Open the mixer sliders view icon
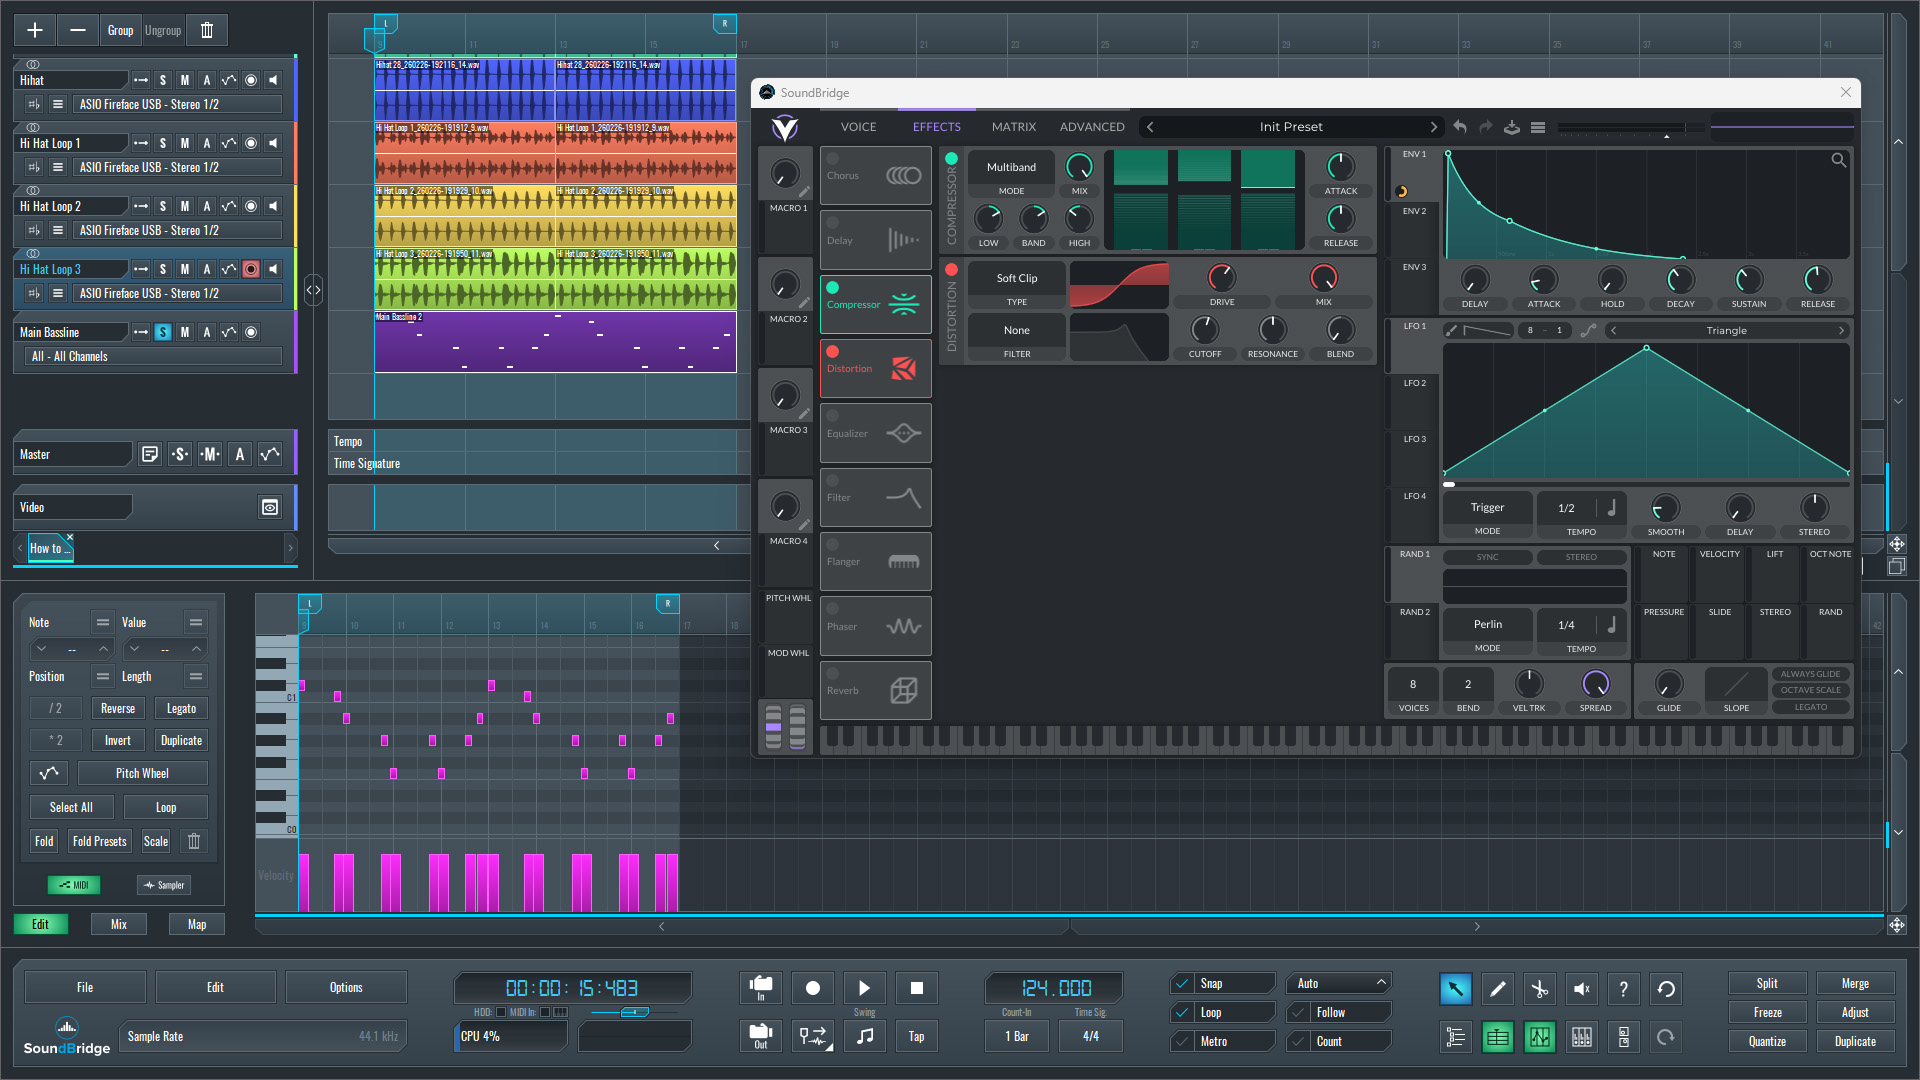The width and height of the screenshot is (1920, 1080). click(x=1582, y=1037)
